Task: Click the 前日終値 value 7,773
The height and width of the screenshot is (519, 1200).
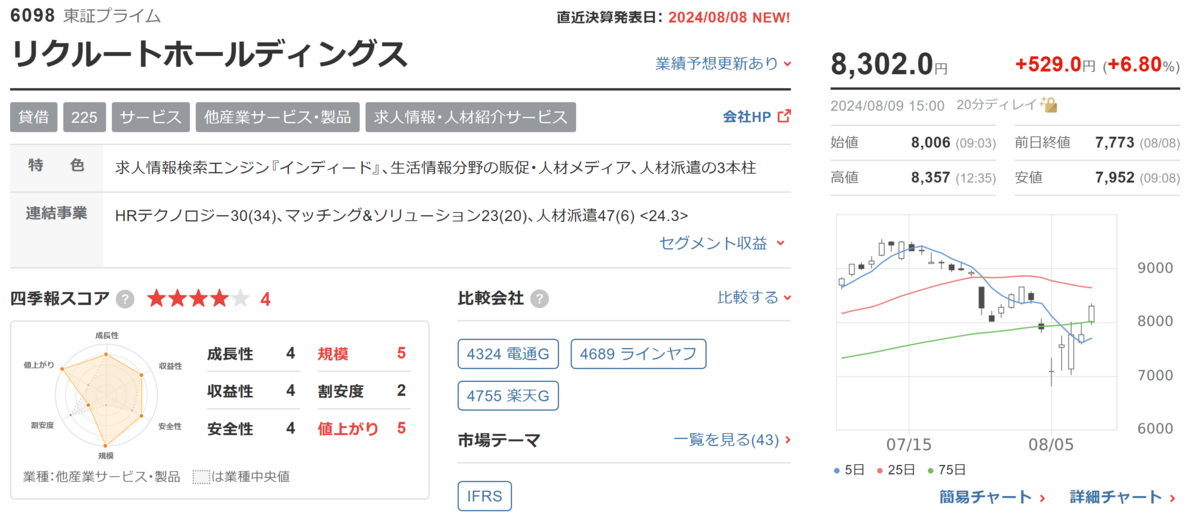Action: (x=1114, y=143)
